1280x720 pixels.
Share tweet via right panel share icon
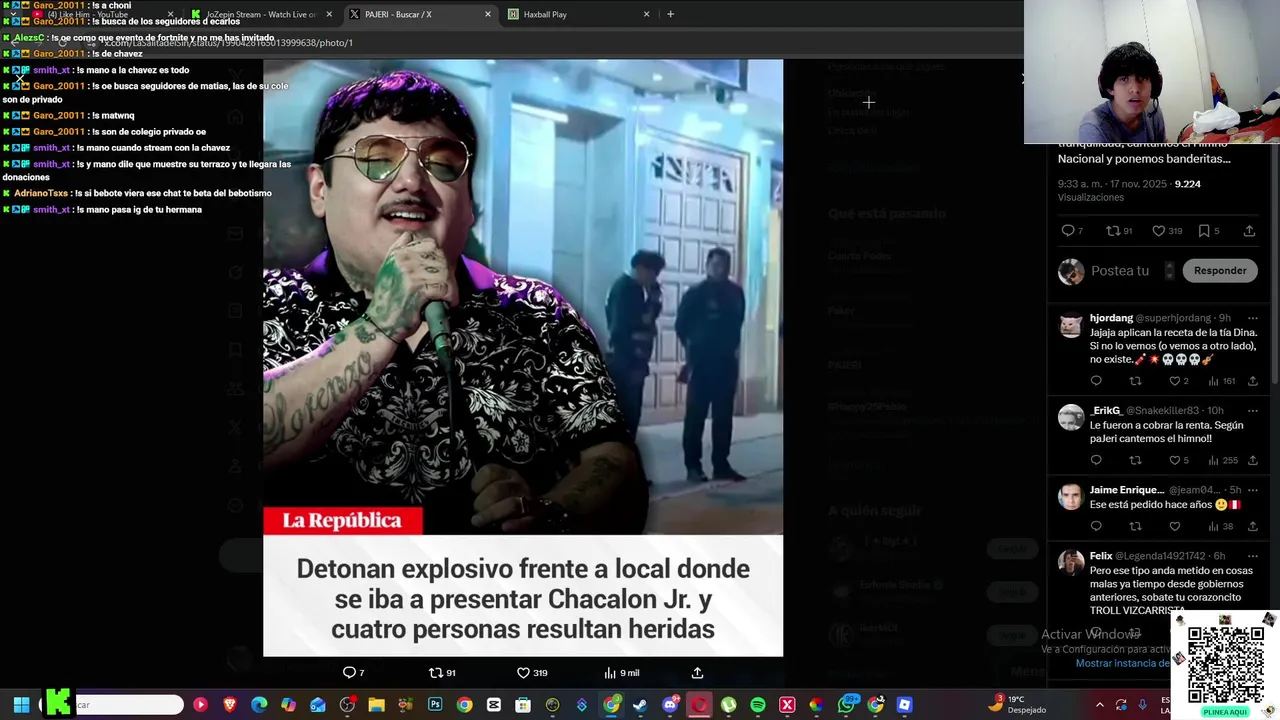(x=1249, y=231)
